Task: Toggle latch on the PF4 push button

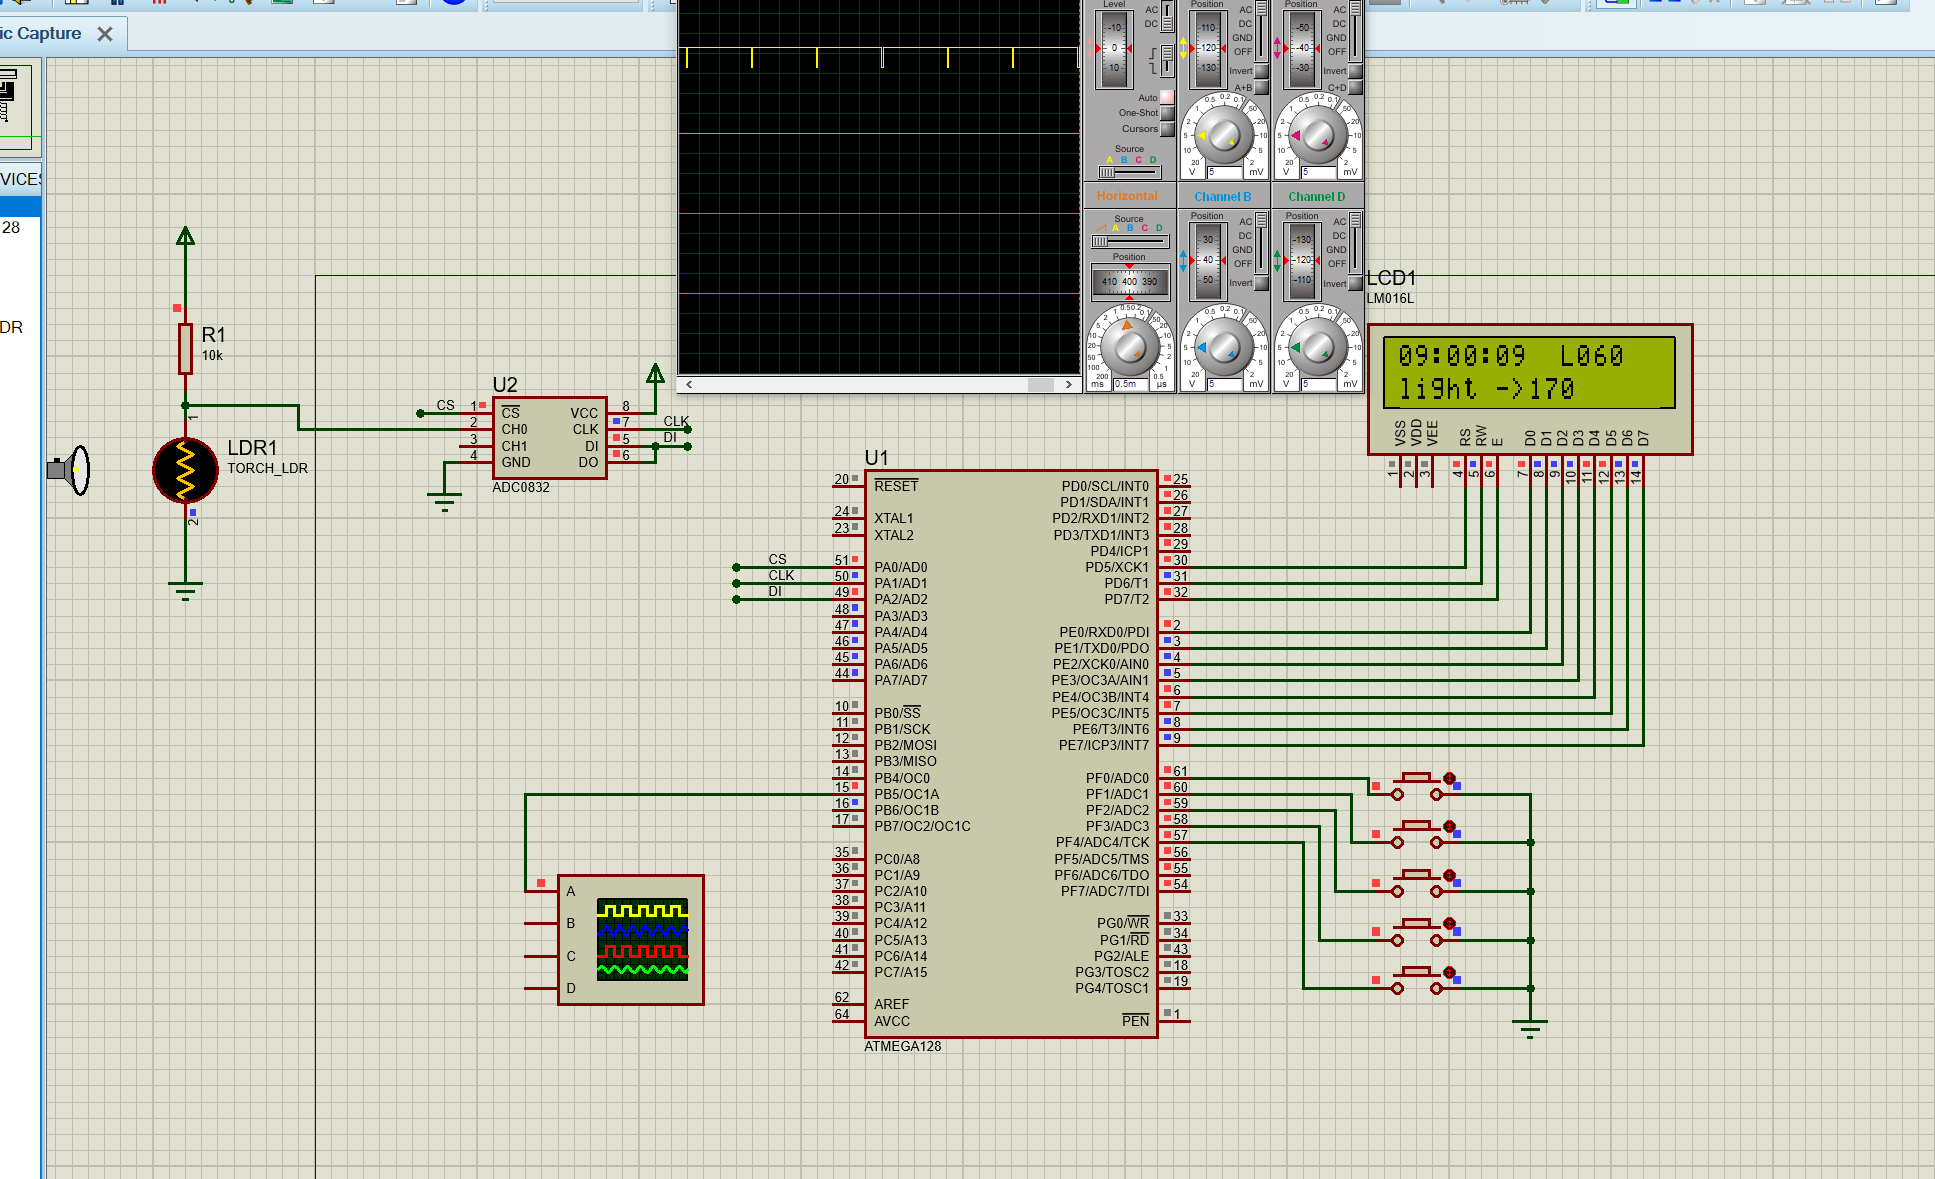Action: (x=1449, y=973)
